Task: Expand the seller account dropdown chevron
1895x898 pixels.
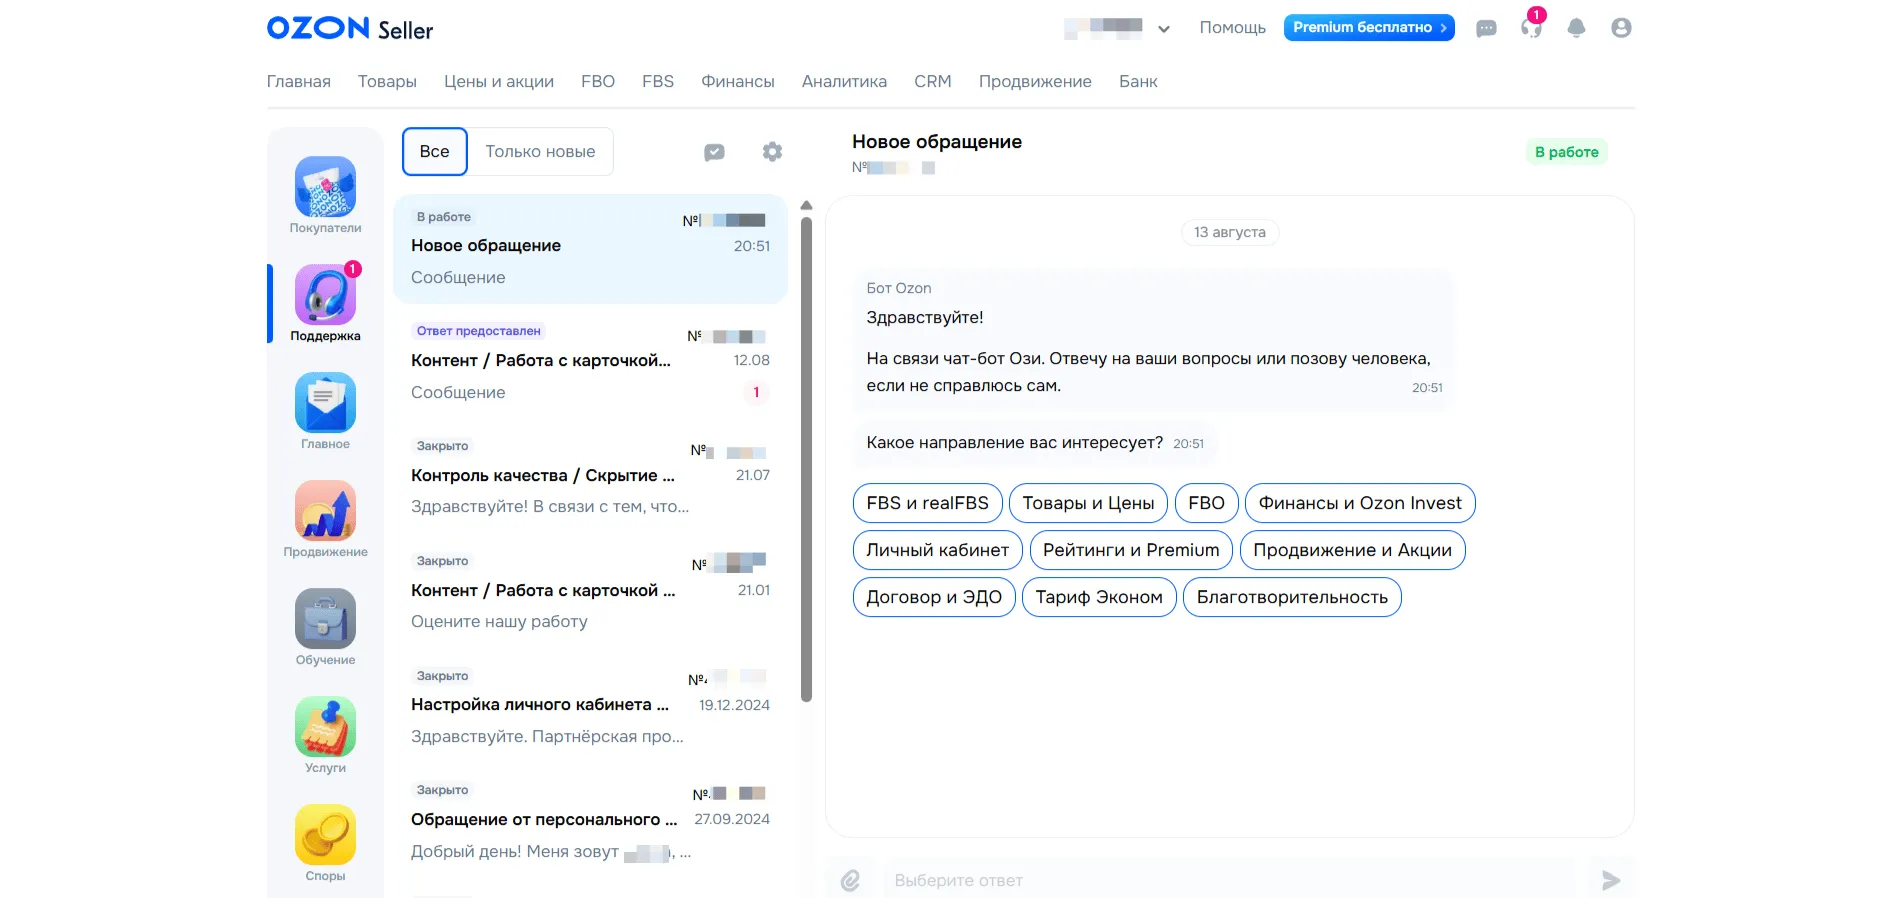Action: pyautogui.click(x=1164, y=29)
